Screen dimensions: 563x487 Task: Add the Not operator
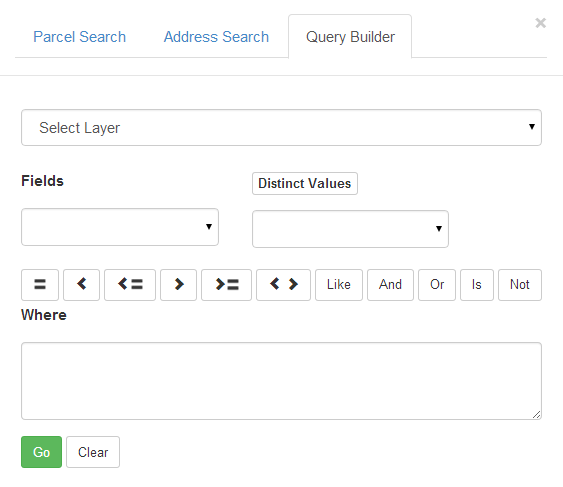[x=520, y=285]
